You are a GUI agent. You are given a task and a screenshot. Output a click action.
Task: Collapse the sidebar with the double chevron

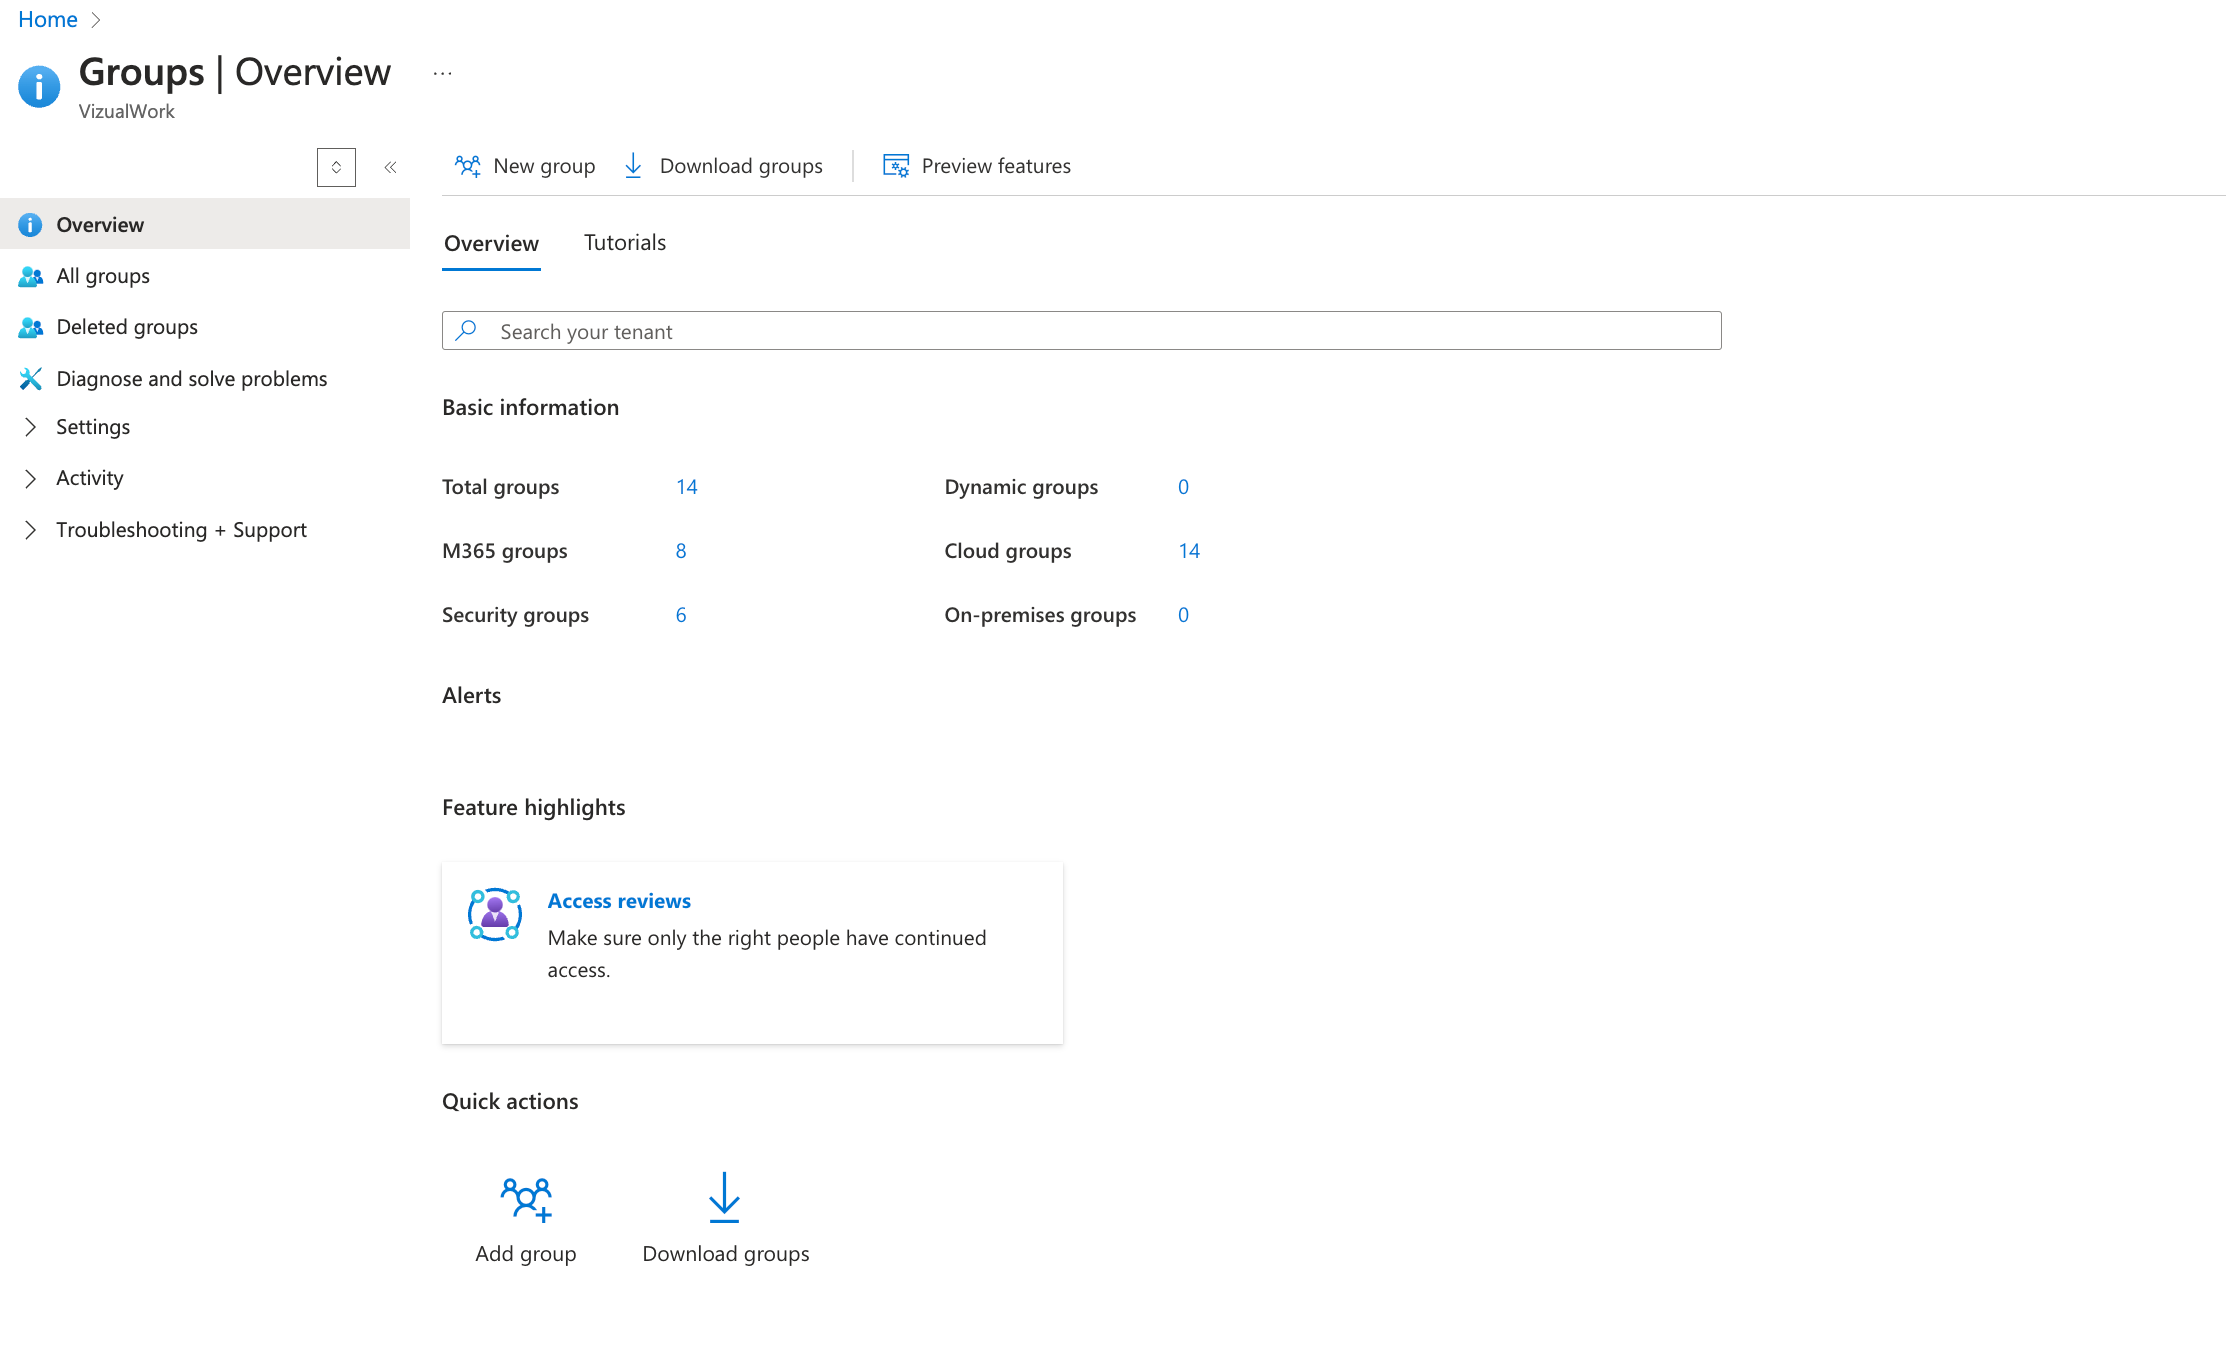[x=391, y=167]
